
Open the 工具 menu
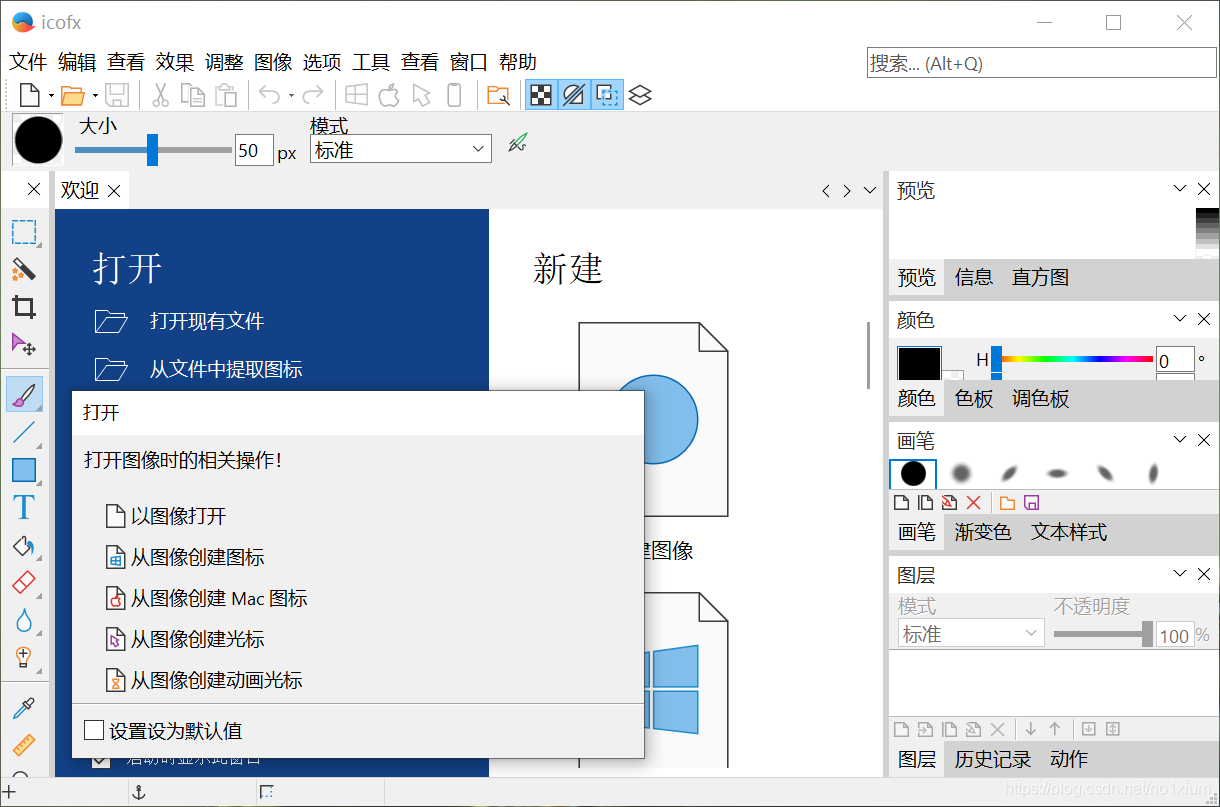click(x=371, y=62)
